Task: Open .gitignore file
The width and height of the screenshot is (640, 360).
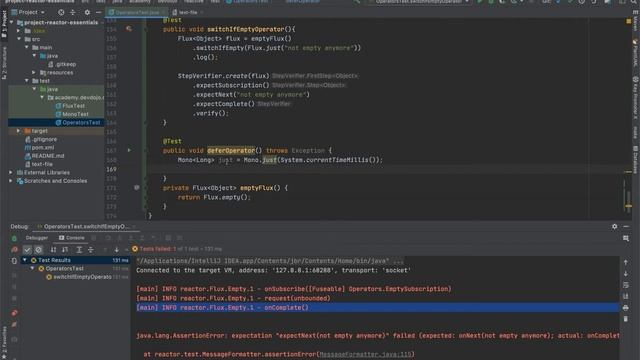Action: tap(41, 139)
